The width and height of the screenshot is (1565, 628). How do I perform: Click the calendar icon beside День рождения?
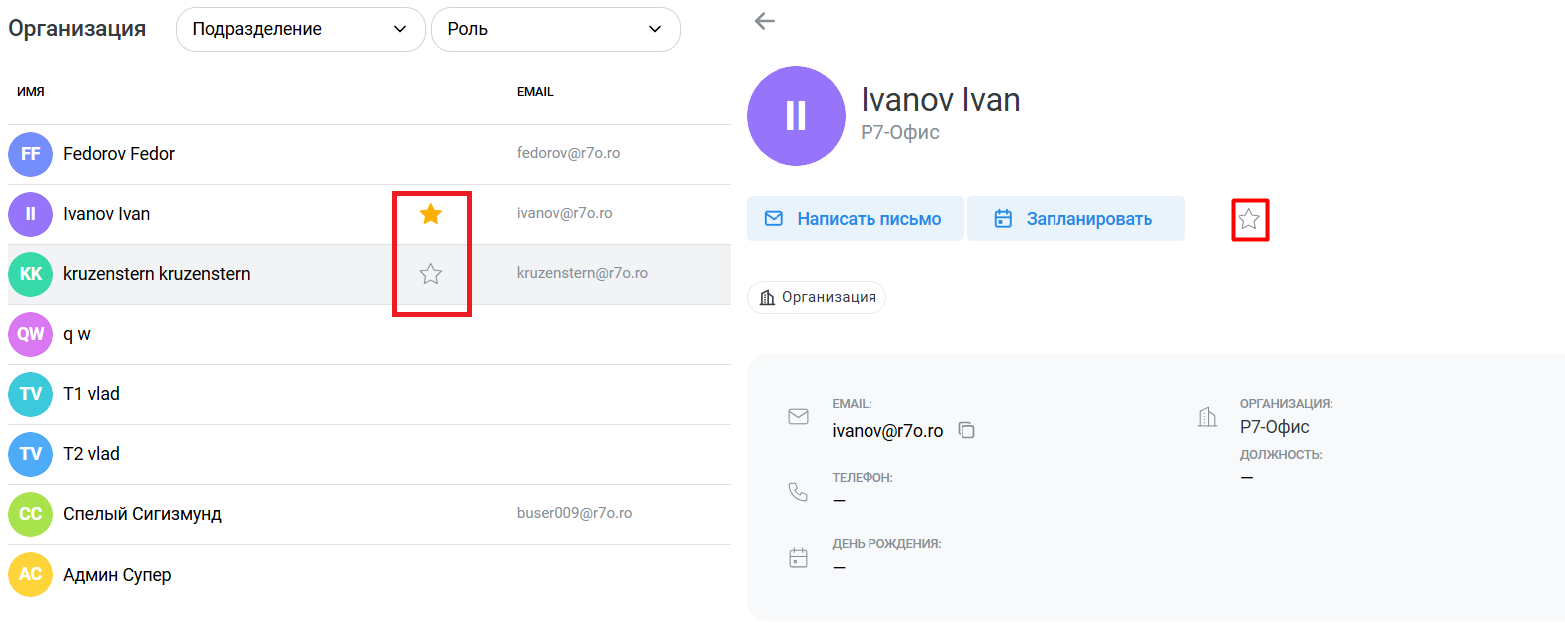[x=798, y=557]
